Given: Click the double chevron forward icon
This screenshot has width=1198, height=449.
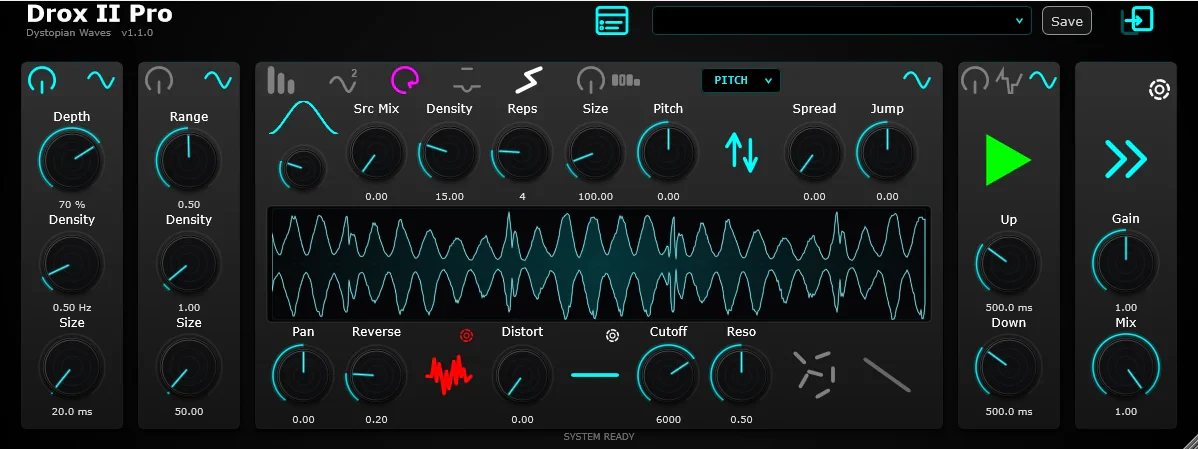Looking at the screenshot, I should pyautogui.click(x=1125, y=159).
